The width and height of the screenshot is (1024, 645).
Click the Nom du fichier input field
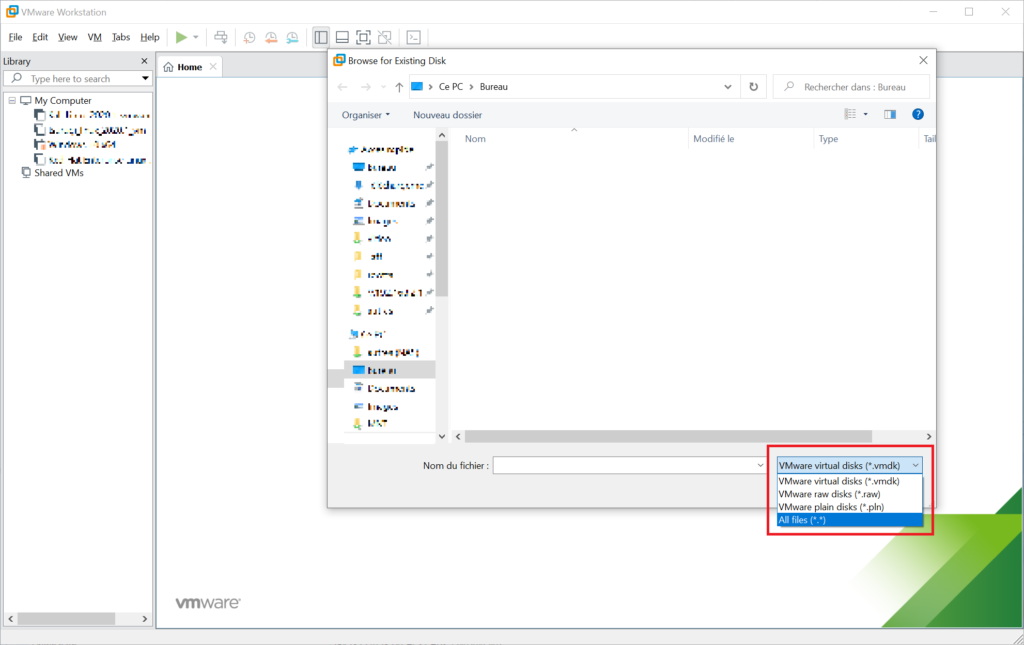(x=624, y=465)
